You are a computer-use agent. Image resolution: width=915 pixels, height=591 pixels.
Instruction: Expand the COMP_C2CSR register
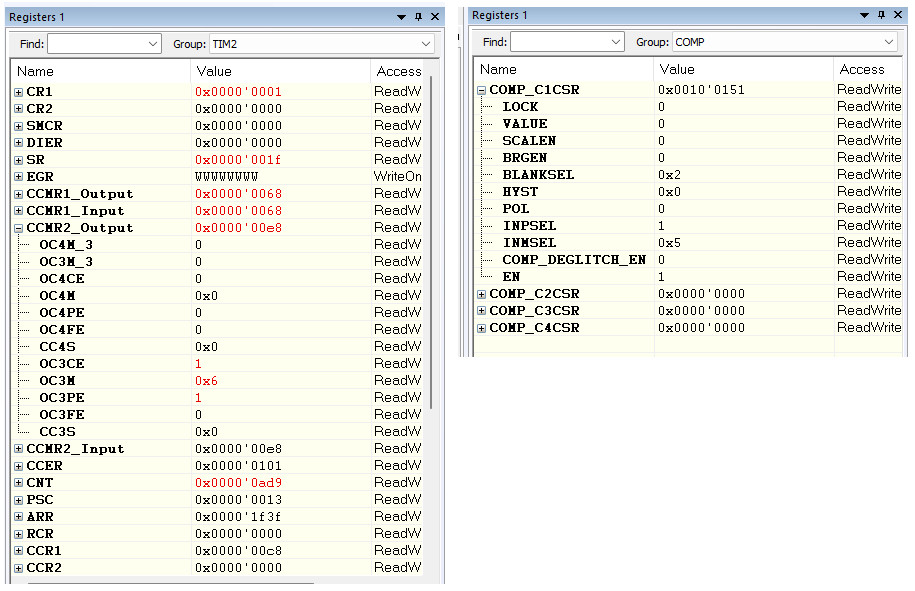pyautogui.click(x=483, y=293)
